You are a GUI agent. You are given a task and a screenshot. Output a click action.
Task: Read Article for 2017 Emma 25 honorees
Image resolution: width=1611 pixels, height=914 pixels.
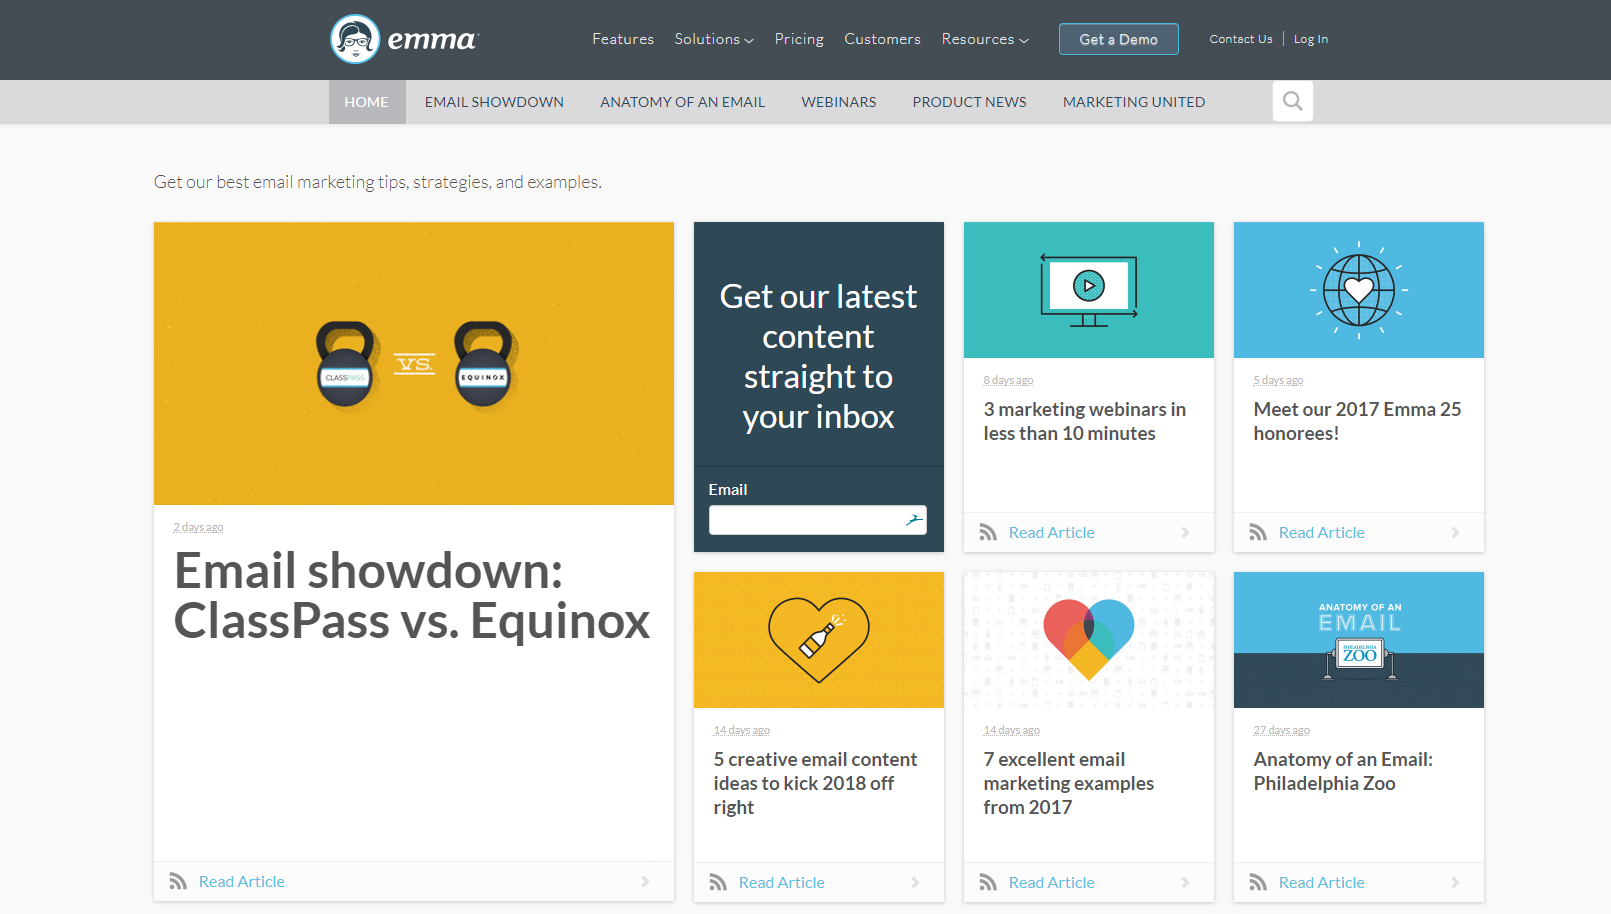click(x=1322, y=532)
